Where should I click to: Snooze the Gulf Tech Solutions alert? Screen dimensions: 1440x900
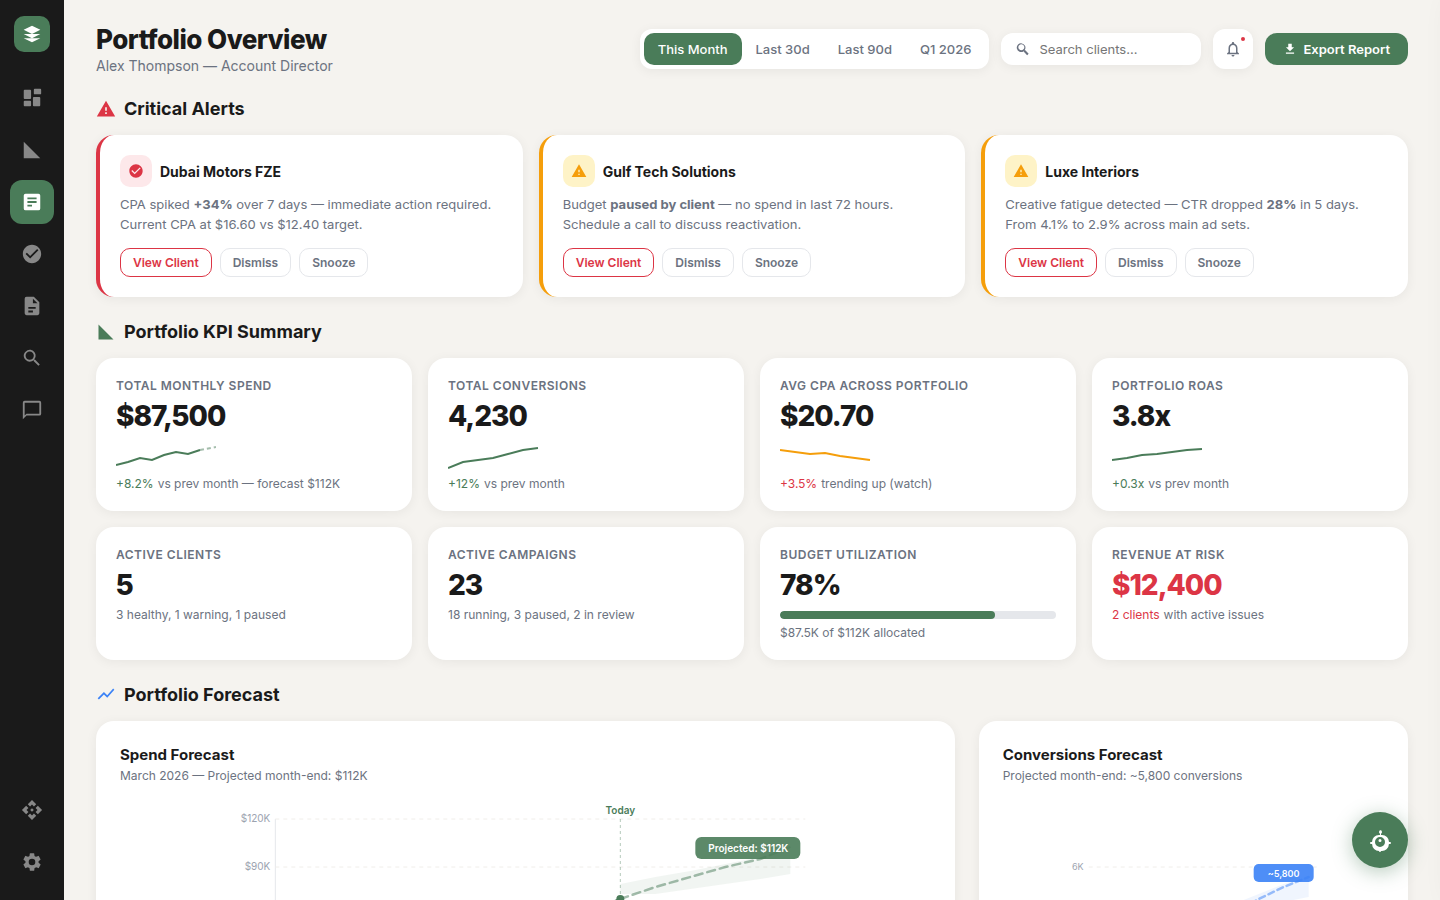776,263
